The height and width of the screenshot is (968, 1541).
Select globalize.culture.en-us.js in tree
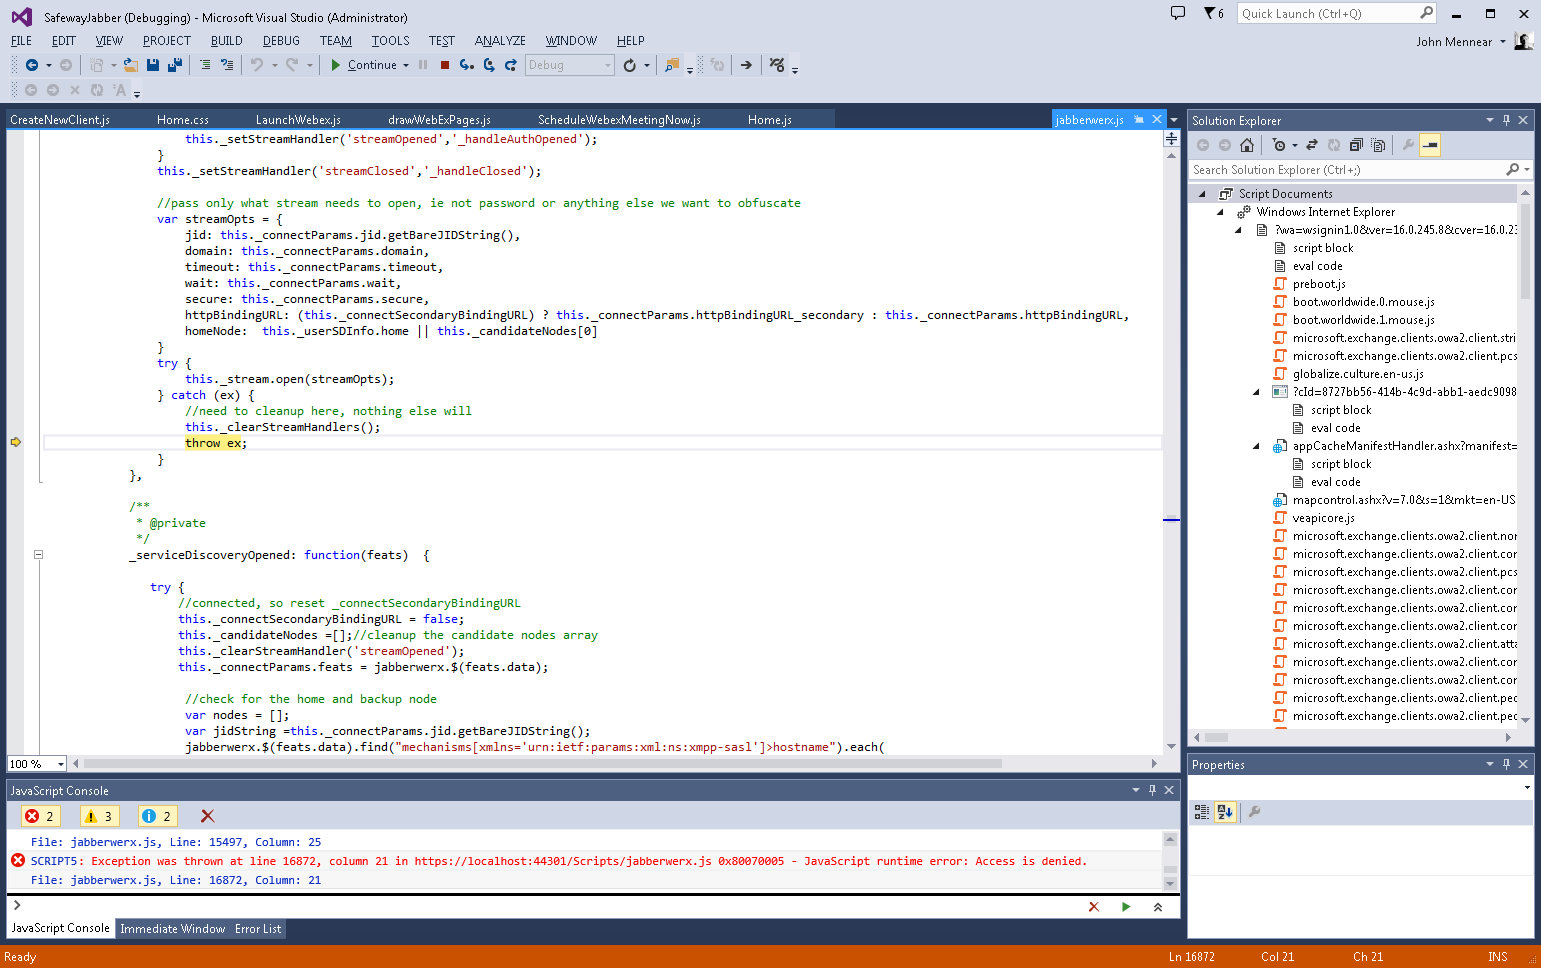[1358, 374]
